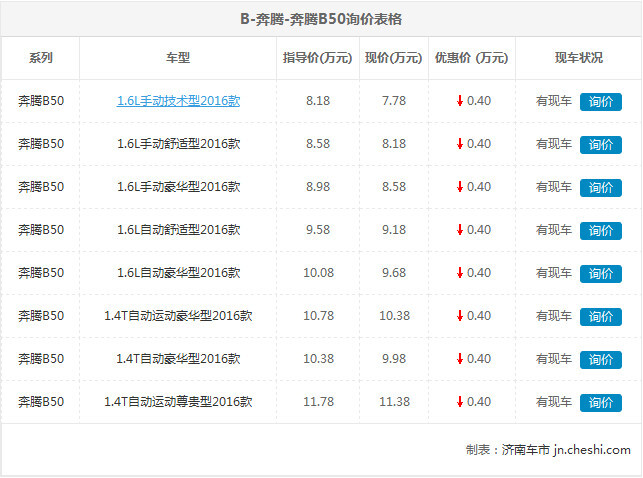Request quote for 1.4T自动豪华型2016款

click(601, 360)
